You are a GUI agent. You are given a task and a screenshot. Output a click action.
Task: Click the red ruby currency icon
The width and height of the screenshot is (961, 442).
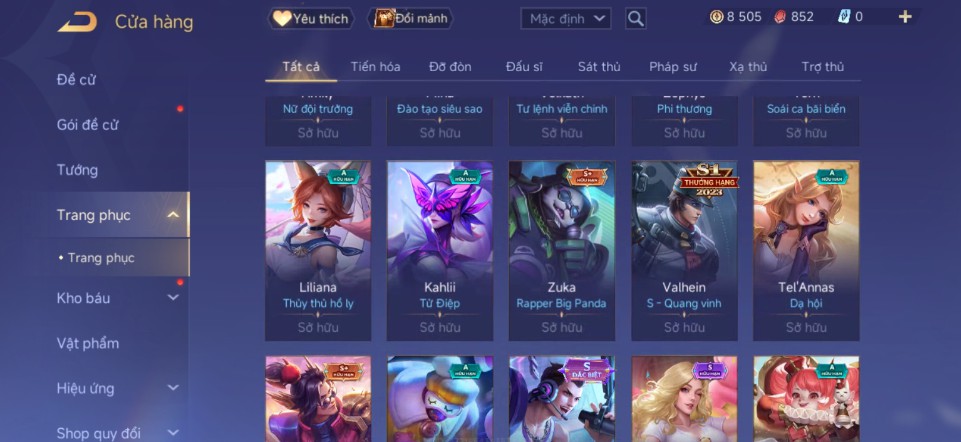coord(780,17)
